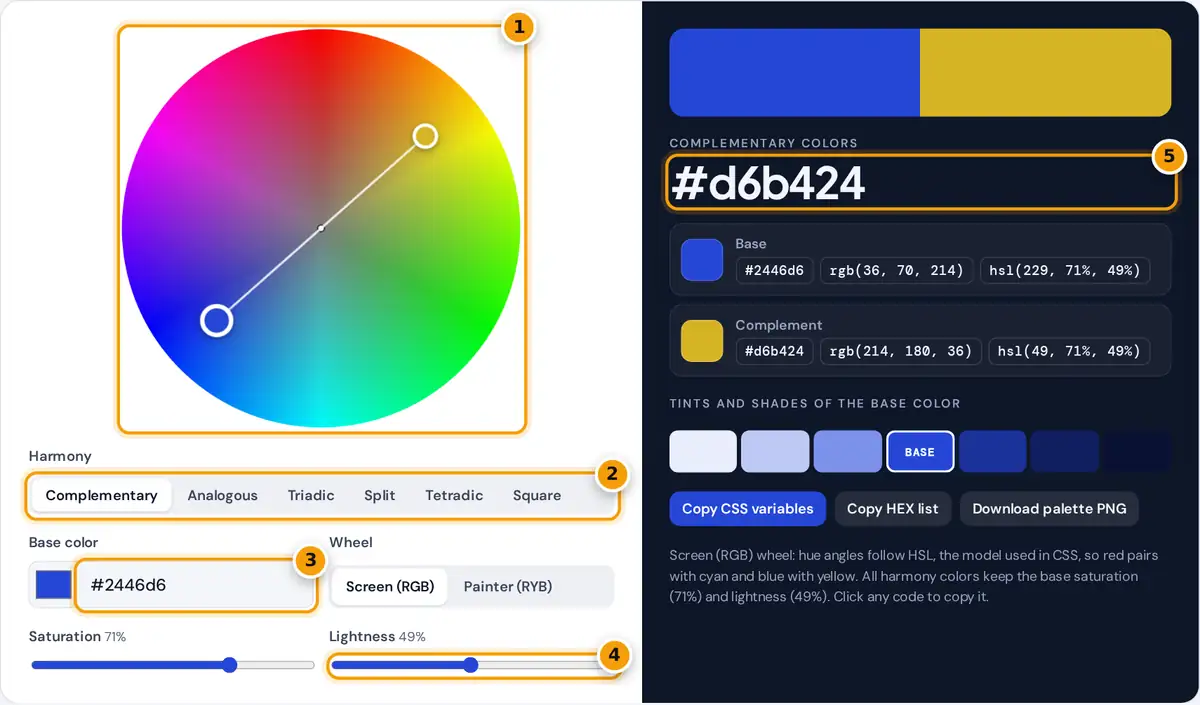This screenshot has height=705, width=1200.
Task: Choose the Triadic harmony option
Action: [x=311, y=495]
